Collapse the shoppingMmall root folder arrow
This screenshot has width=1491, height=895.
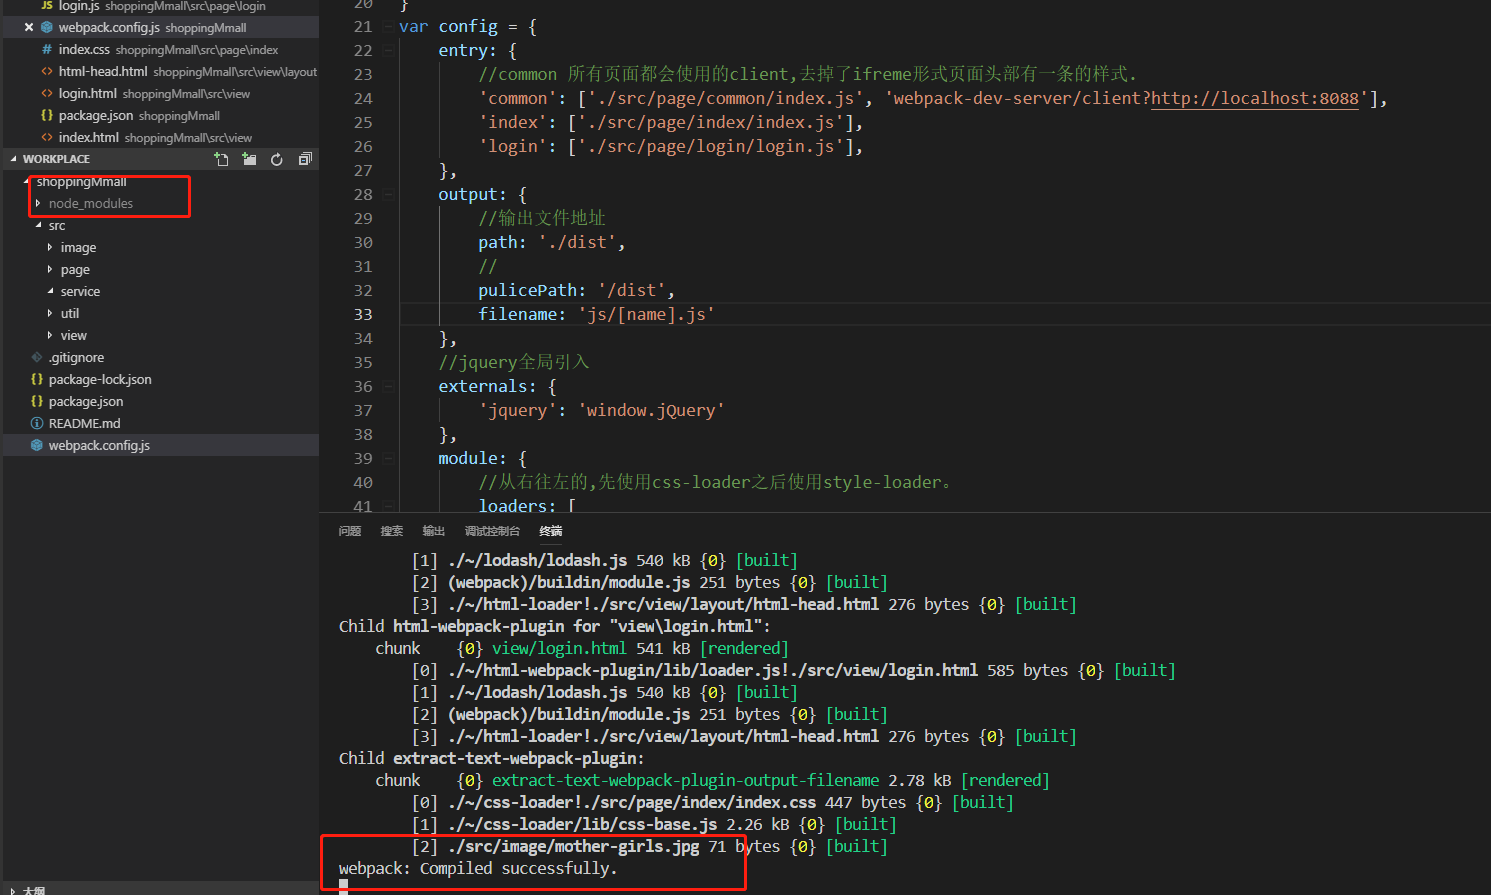point(26,181)
